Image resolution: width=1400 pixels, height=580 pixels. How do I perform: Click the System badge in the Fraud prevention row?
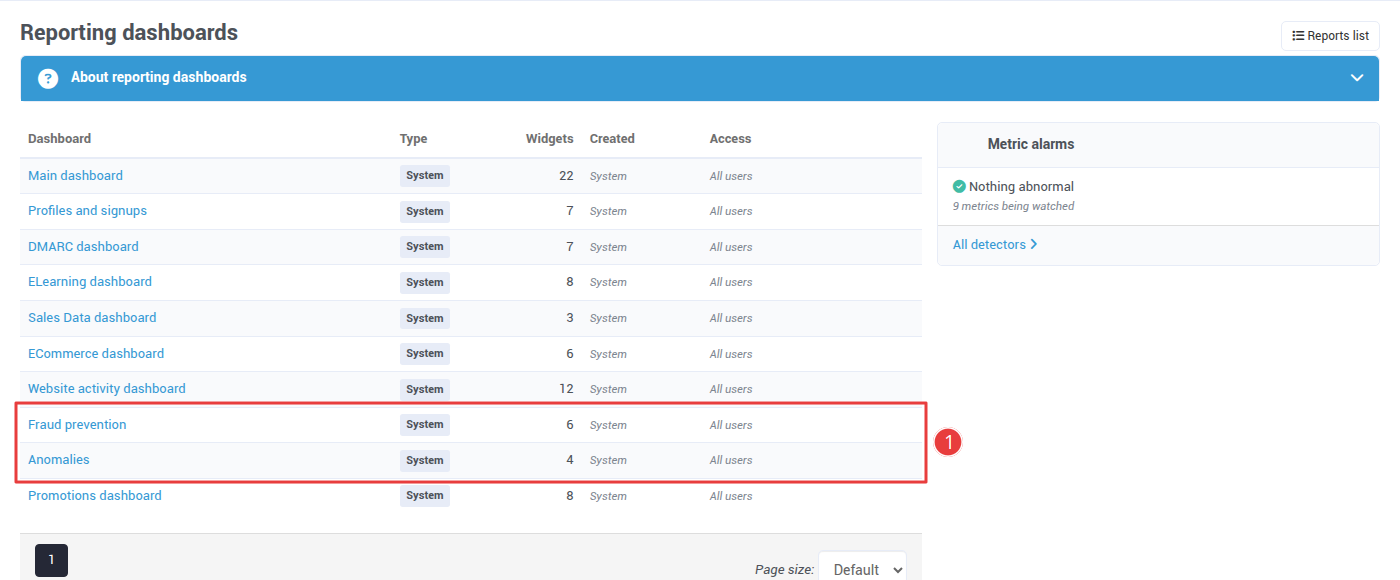[425, 425]
